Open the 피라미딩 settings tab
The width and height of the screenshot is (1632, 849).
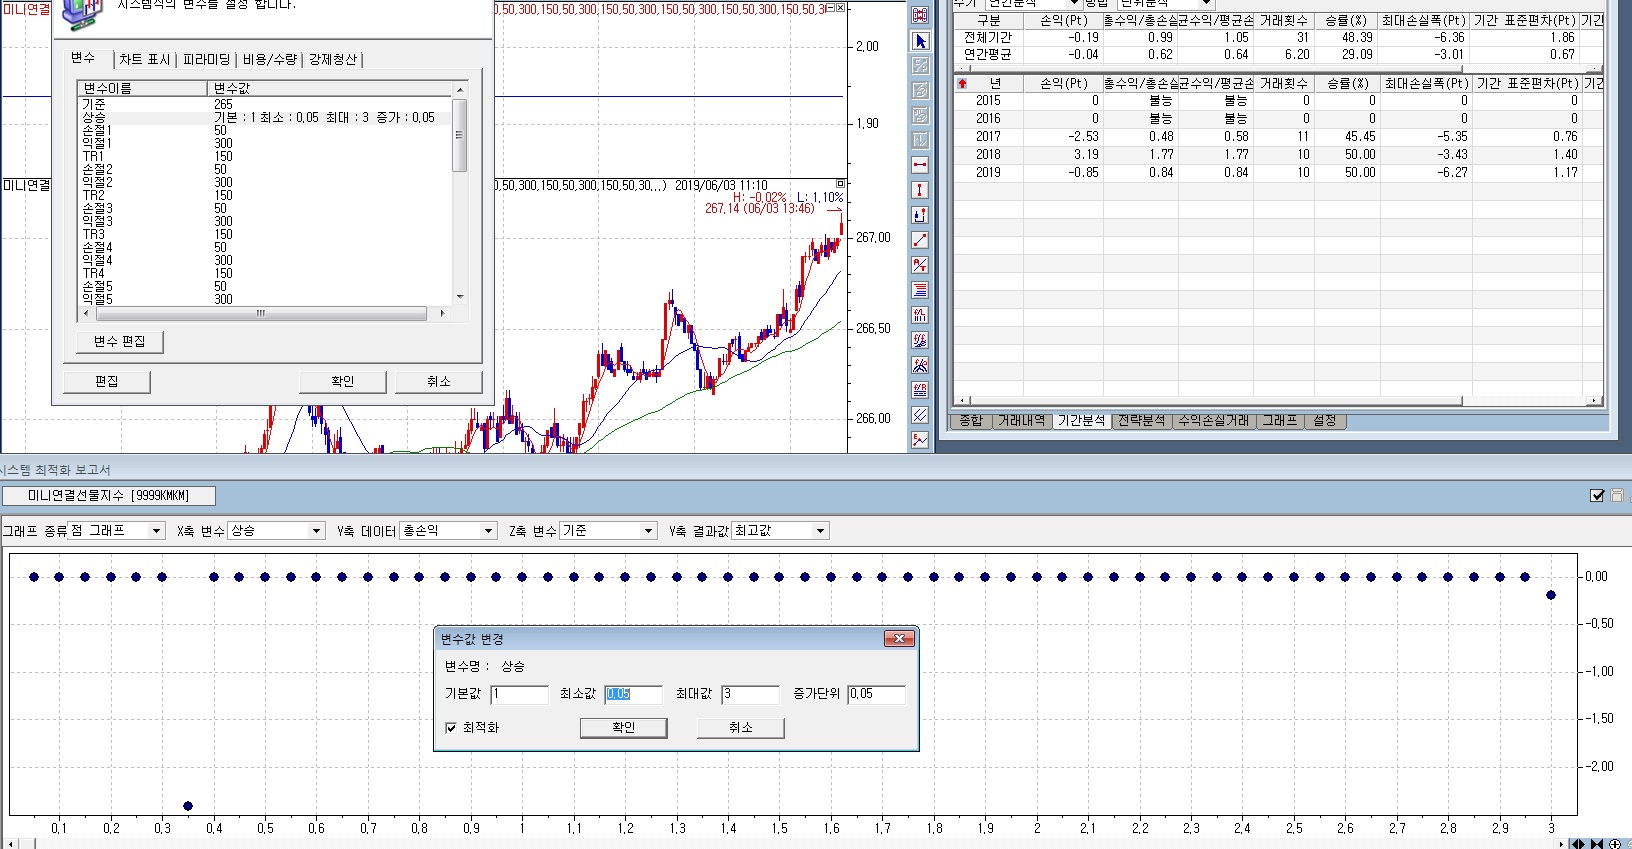207,60
